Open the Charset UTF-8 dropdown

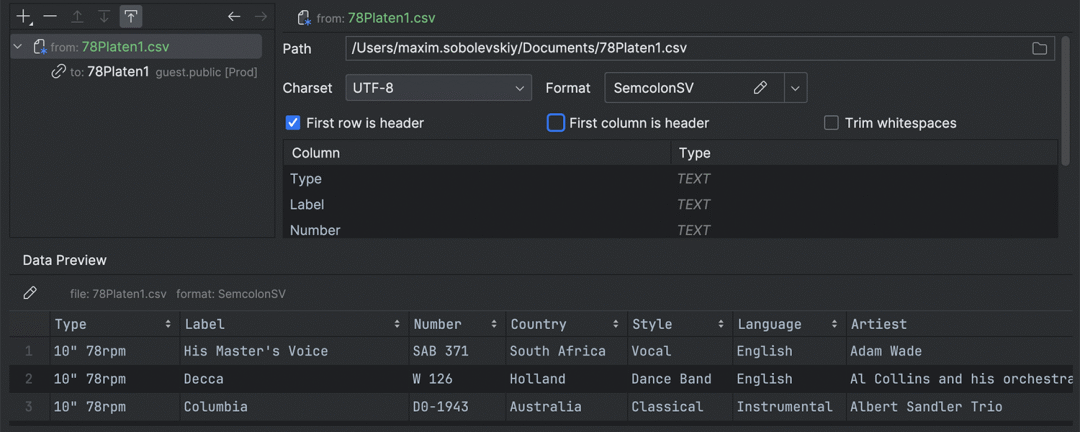click(438, 88)
